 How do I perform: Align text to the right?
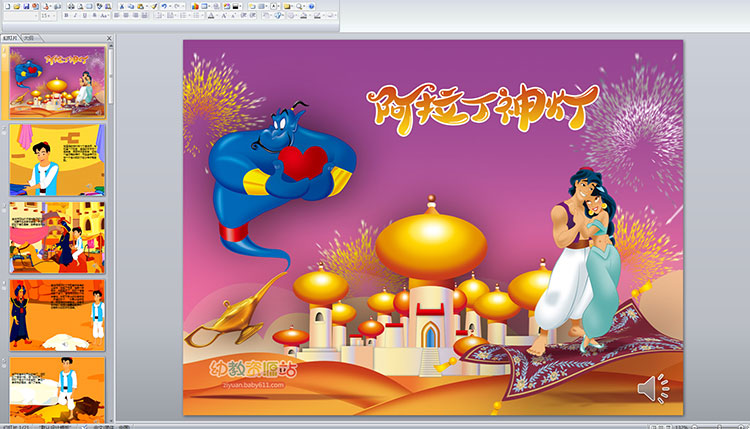click(135, 15)
